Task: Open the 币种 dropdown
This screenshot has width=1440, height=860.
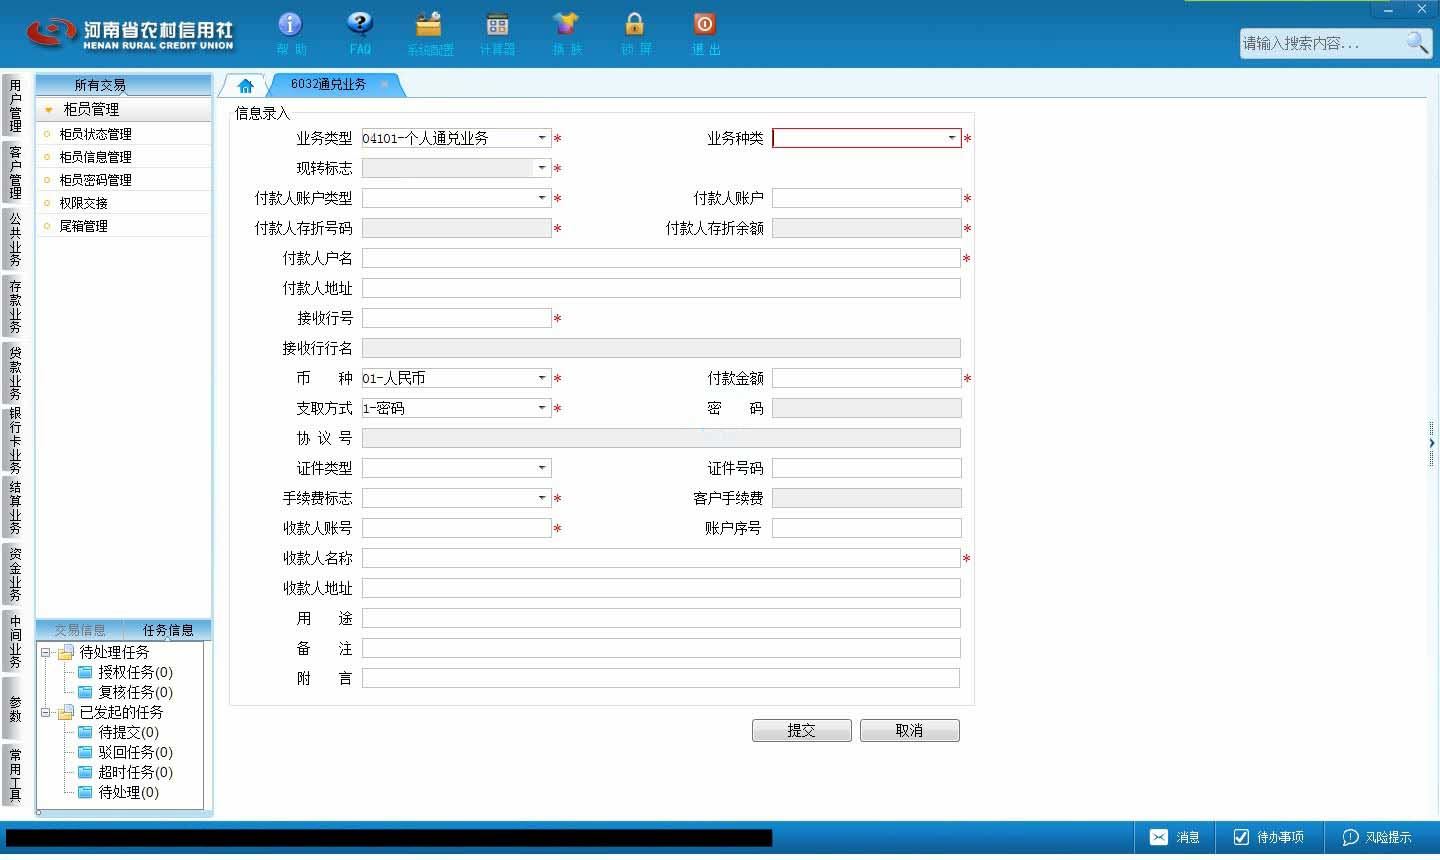Action: [x=542, y=378]
